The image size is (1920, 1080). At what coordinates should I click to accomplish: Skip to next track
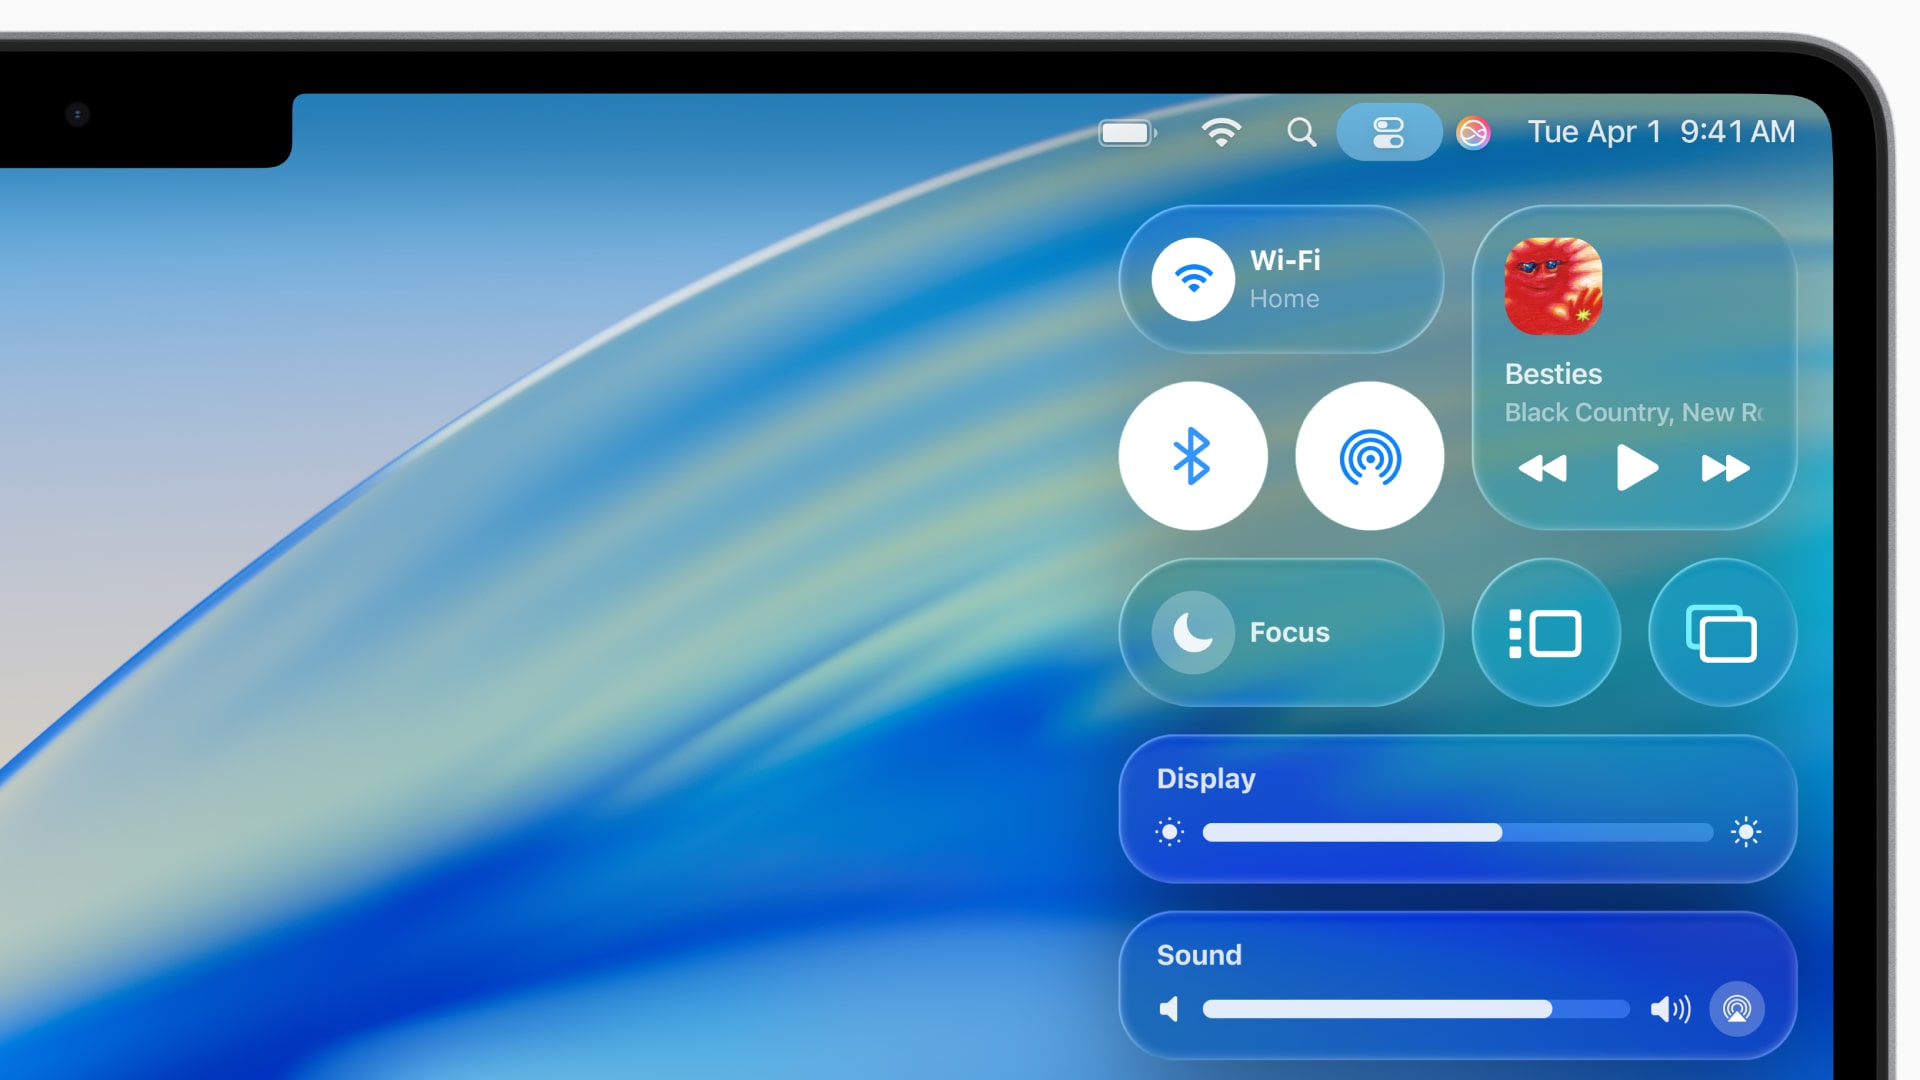[x=1725, y=468]
